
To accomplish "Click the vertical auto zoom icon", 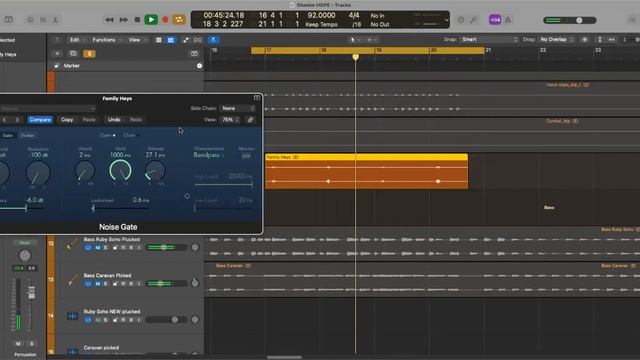I will click(x=600, y=40).
